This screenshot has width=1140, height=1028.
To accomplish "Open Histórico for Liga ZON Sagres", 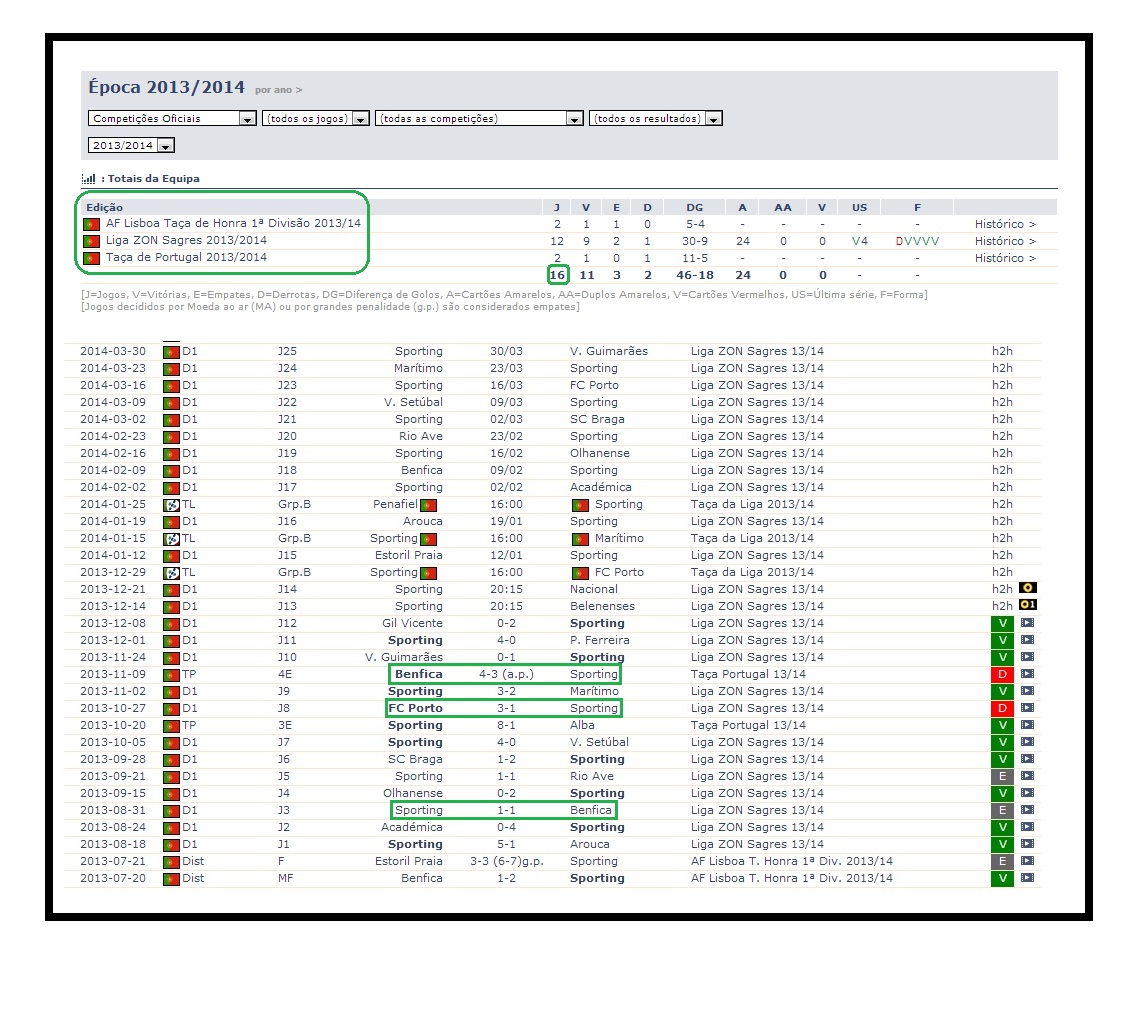I will [1005, 241].
